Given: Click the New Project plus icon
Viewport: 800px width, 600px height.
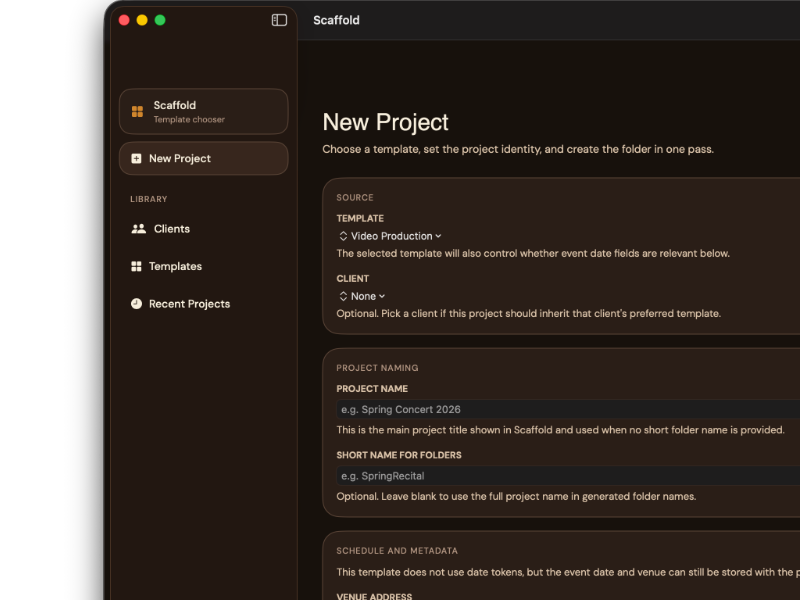Looking at the screenshot, I should (x=136, y=159).
